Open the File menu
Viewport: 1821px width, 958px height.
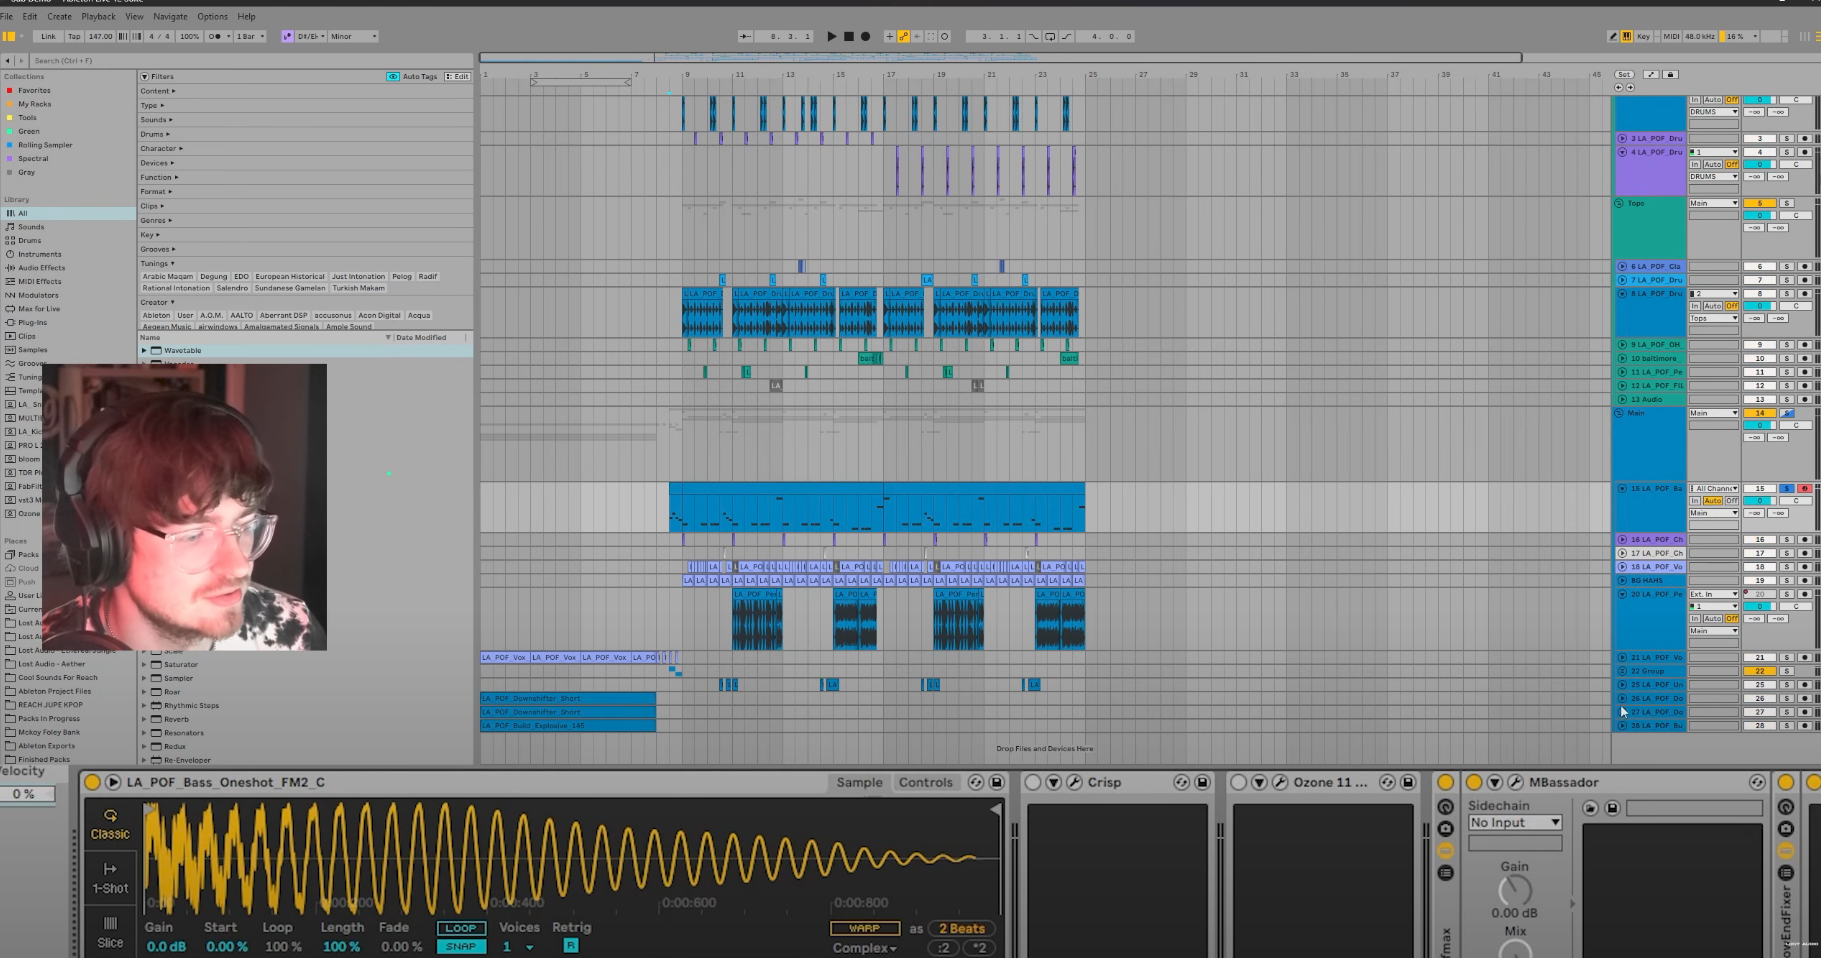[x=6, y=16]
